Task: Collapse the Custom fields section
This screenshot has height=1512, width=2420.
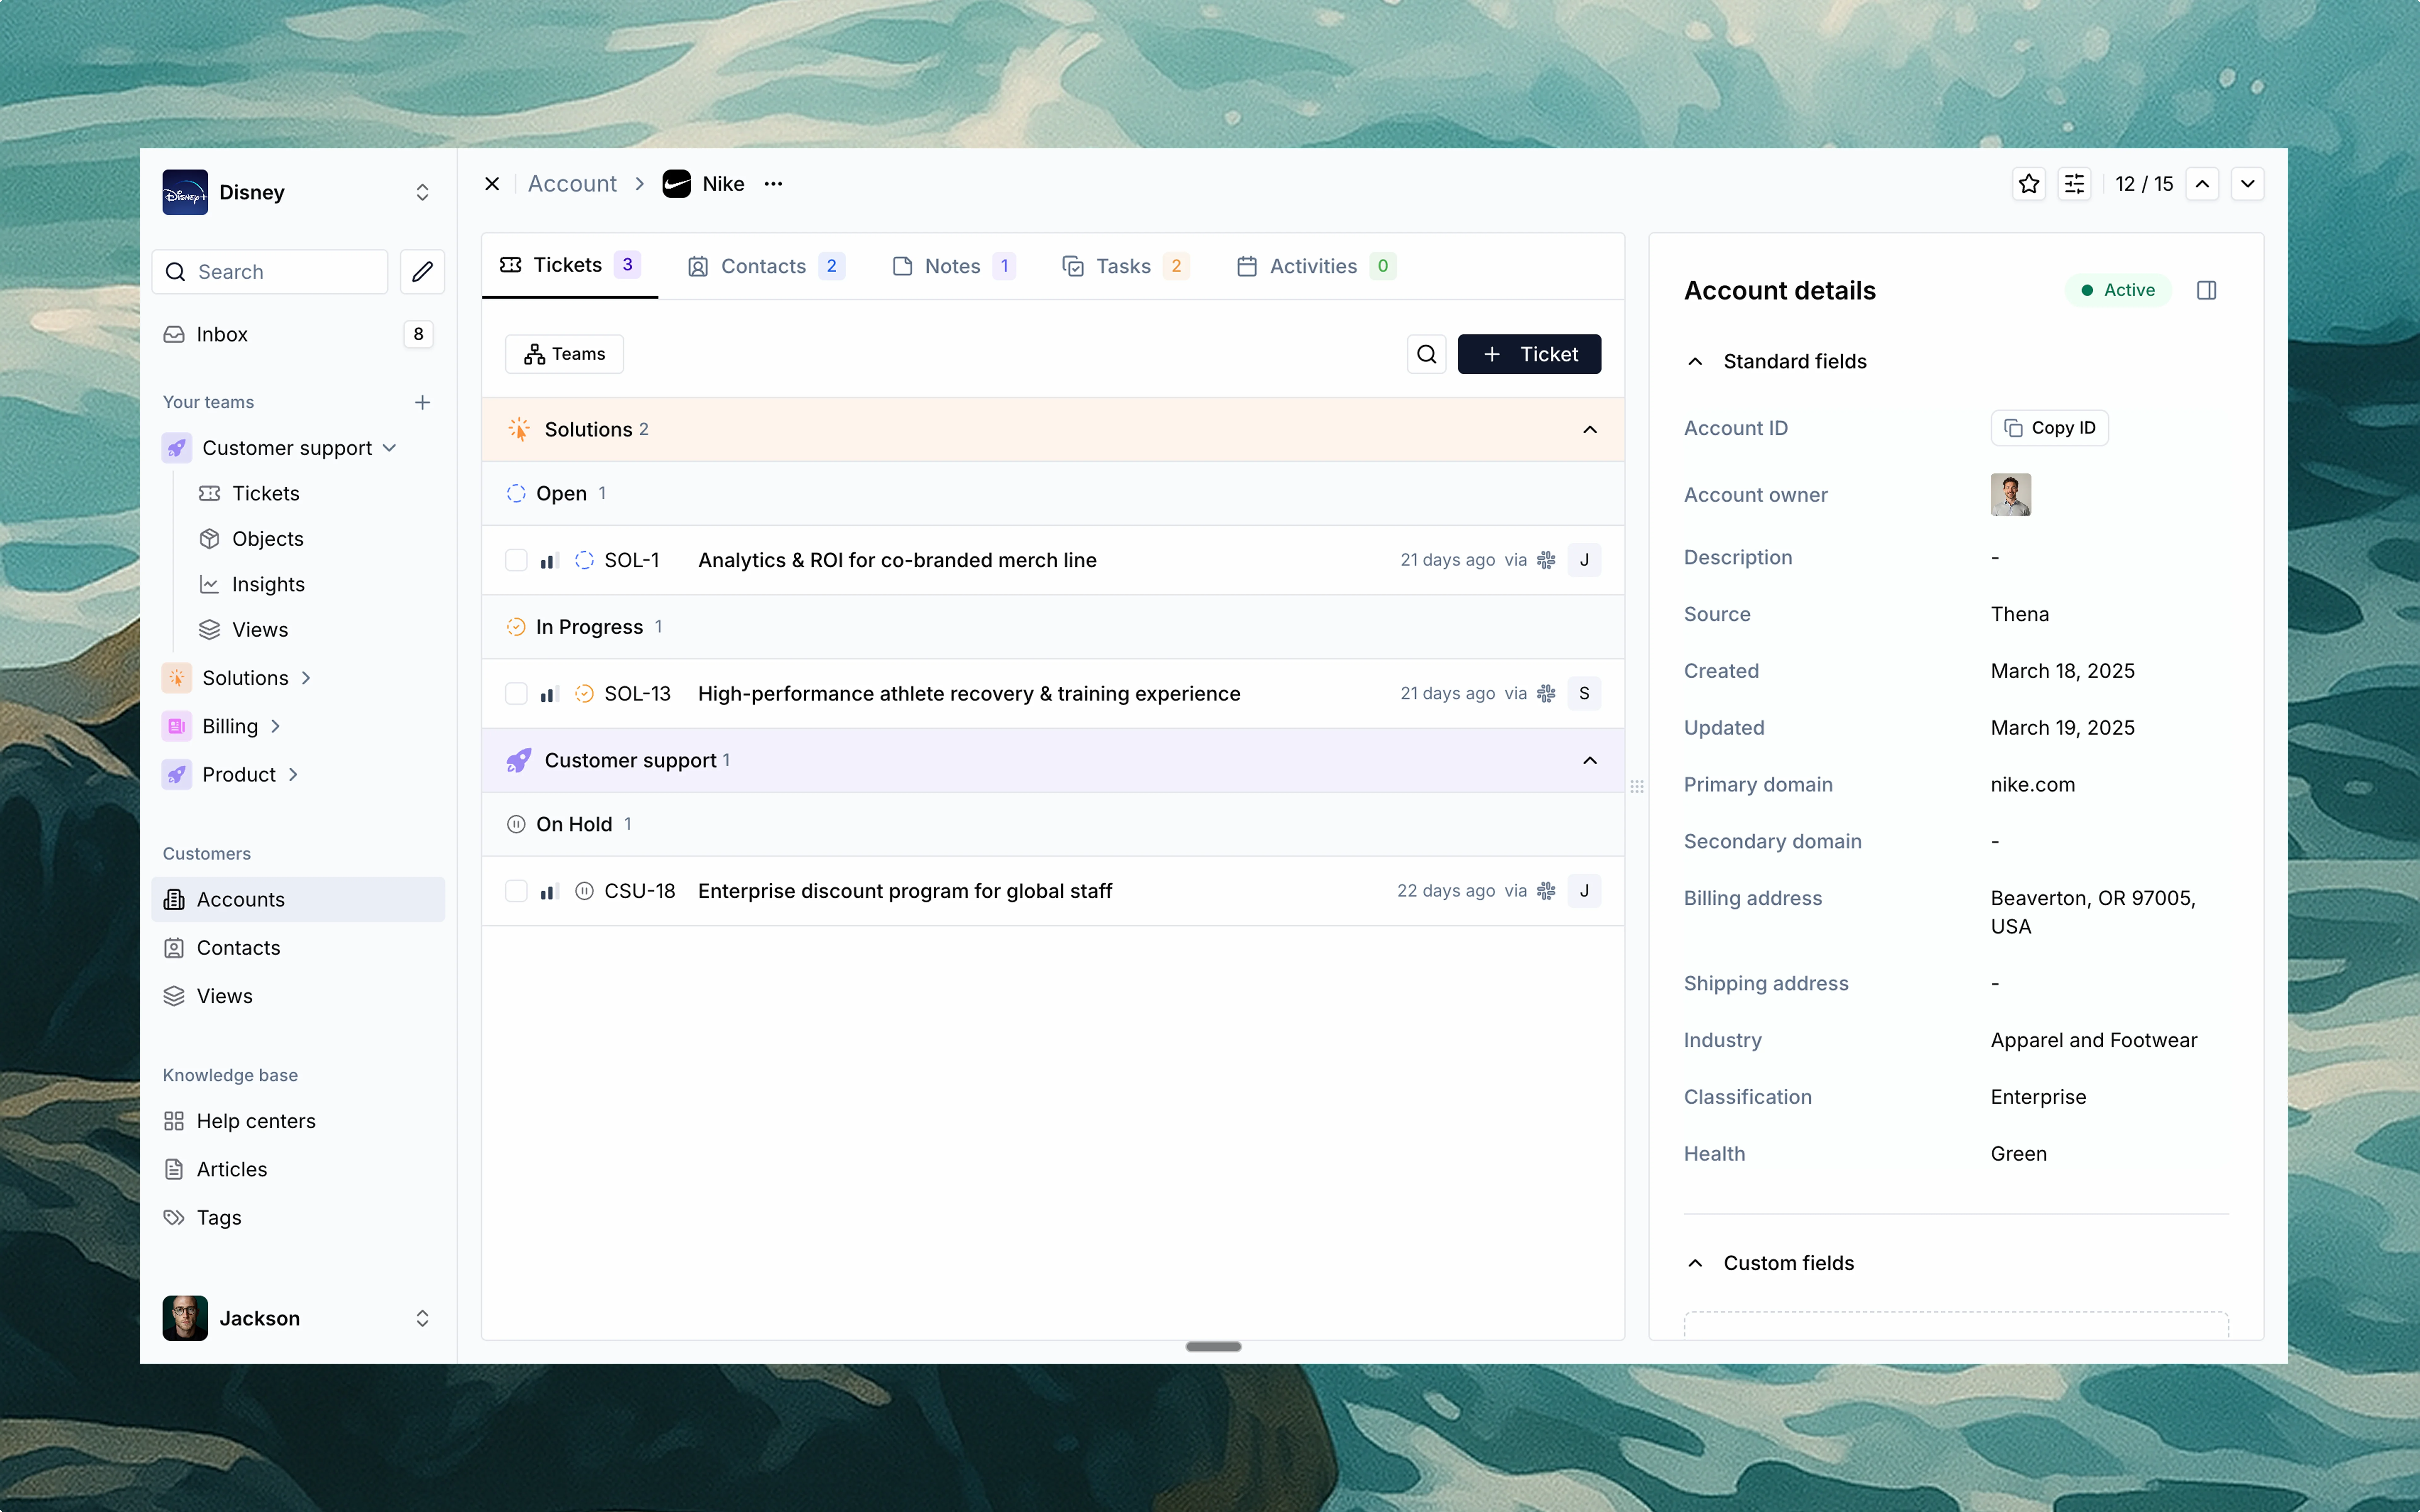Action: click(1695, 1263)
